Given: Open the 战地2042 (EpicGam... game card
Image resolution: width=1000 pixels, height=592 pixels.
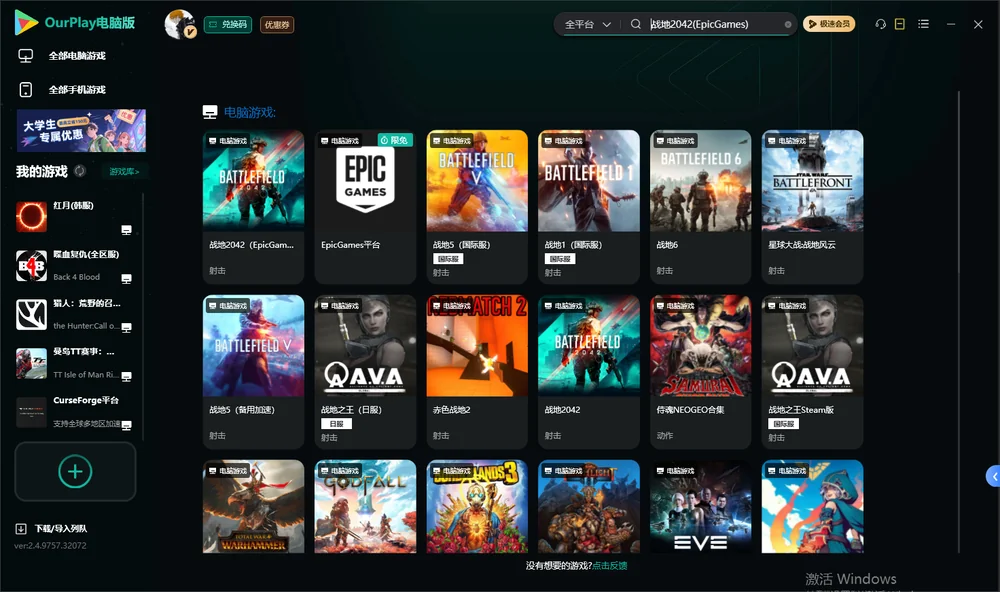Looking at the screenshot, I should pos(253,207).
